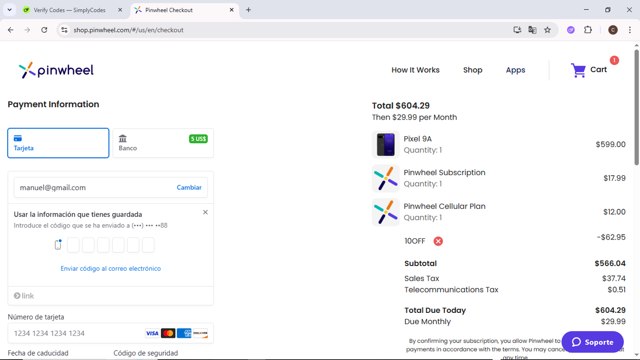Click the Pinwheel Cellular Plan $12.00 price

pyautogui.click(x=614, y=212)
